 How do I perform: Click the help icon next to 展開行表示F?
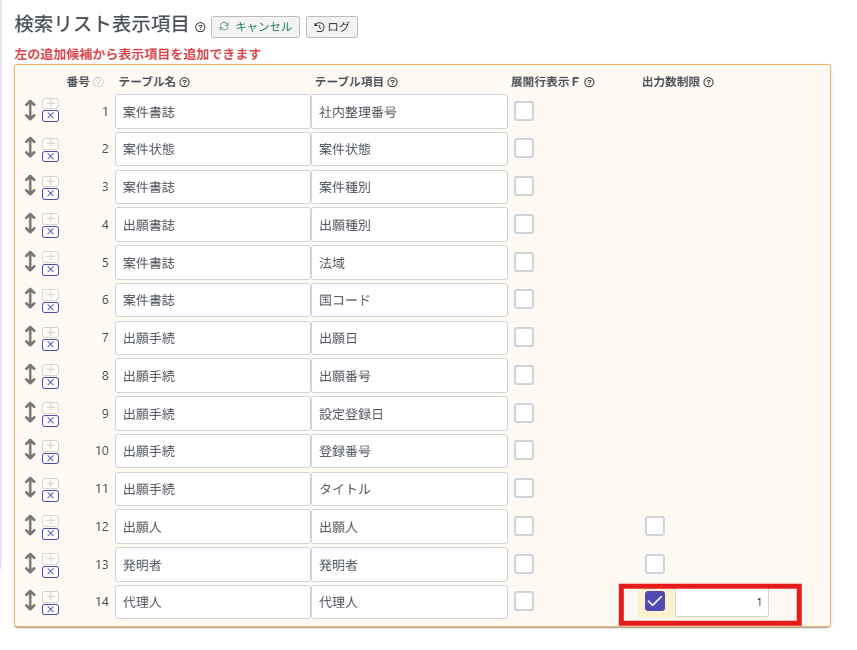tap(590, 82)
